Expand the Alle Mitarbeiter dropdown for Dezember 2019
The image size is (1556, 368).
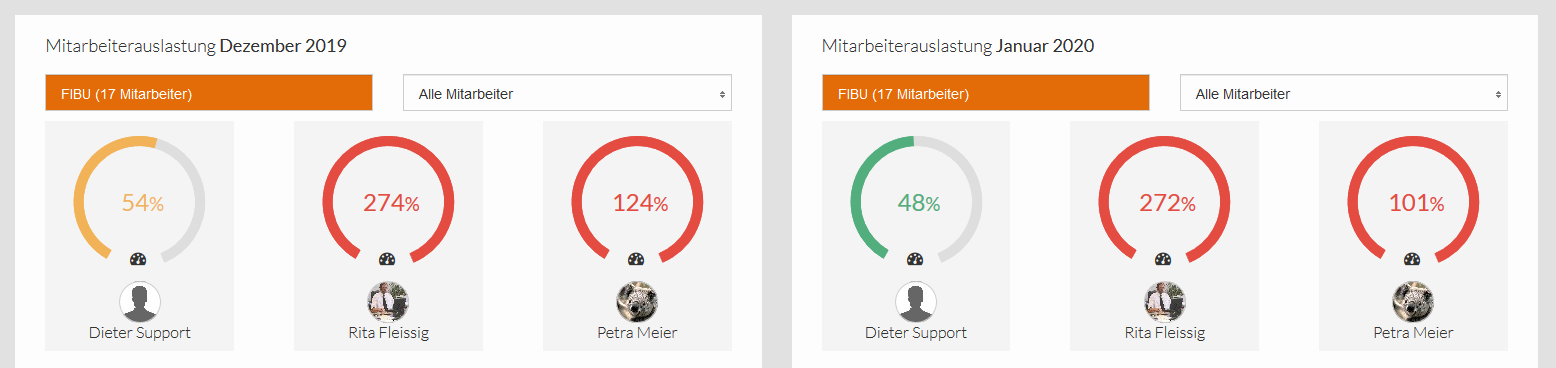click(x=567, y=93)
